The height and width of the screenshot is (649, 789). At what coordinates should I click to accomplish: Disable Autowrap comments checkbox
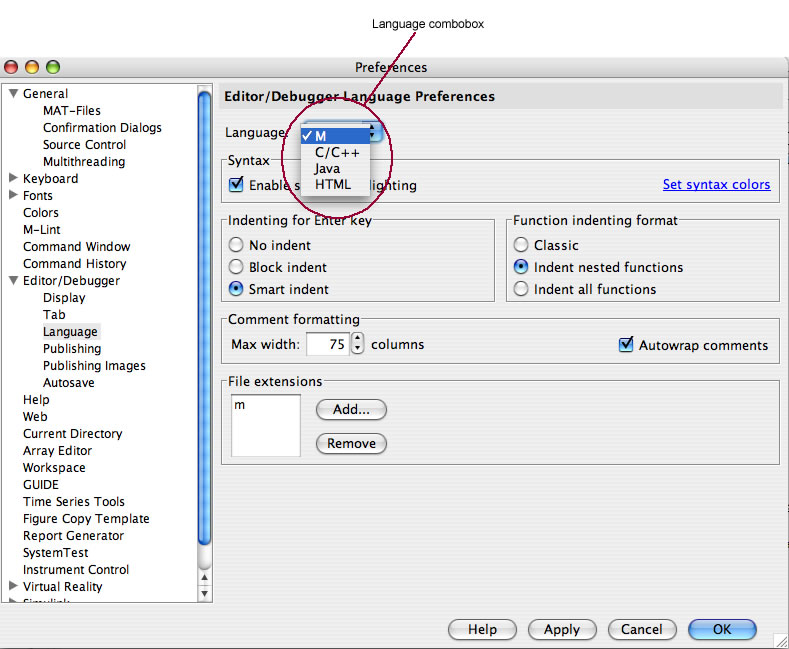[627, 345]
